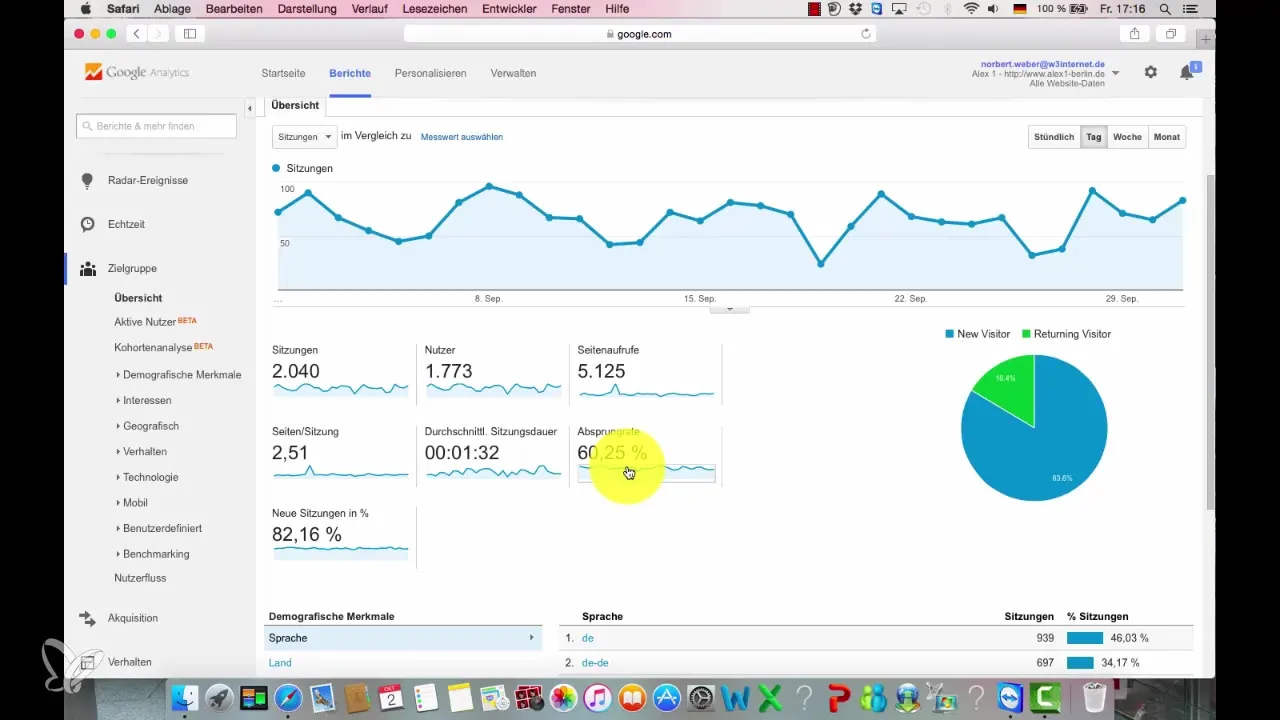The image size is (1280, 720).
Task: Select the Land dimension link
Action: [x=280, y=662]
